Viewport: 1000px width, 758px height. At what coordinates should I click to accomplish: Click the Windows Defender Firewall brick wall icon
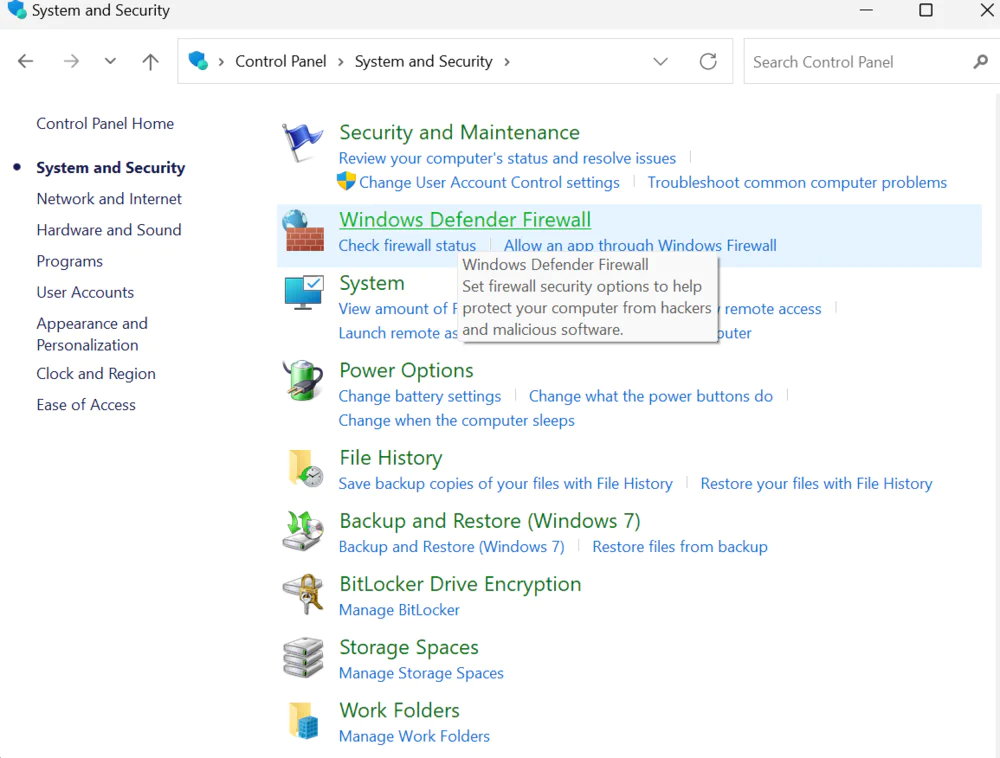click(303, 230)
